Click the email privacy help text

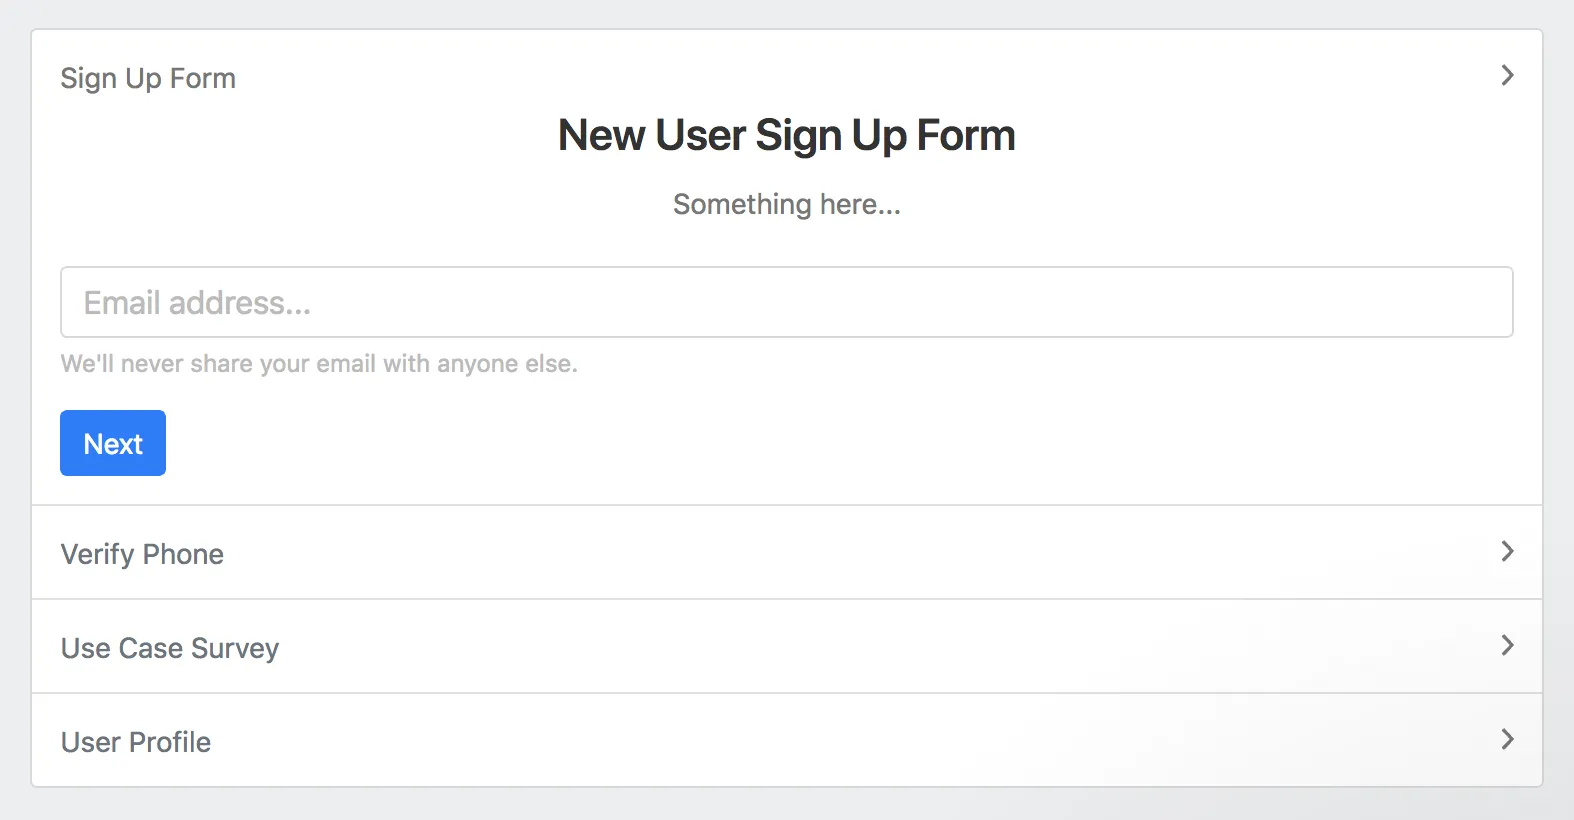point(319,364)
